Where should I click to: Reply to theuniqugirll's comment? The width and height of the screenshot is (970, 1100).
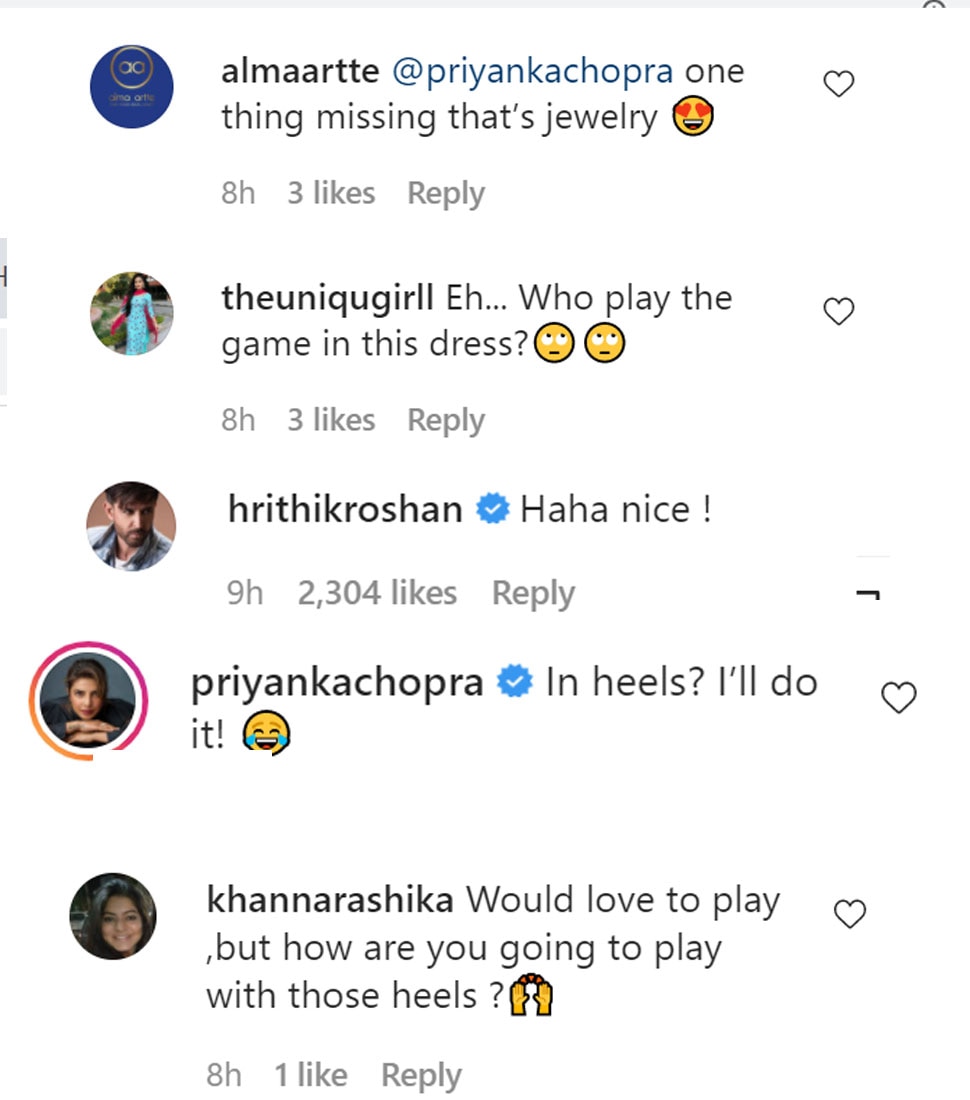click(446, 421)
